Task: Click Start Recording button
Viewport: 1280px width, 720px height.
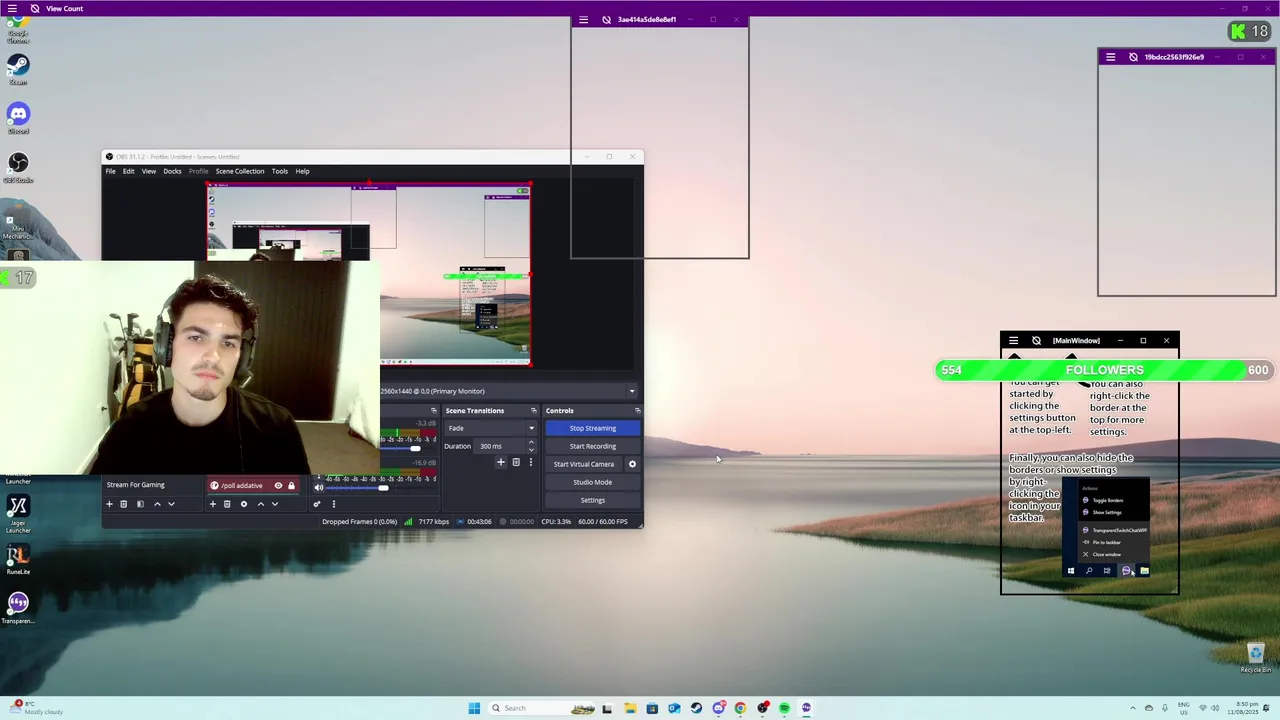Action: [592, 446]
